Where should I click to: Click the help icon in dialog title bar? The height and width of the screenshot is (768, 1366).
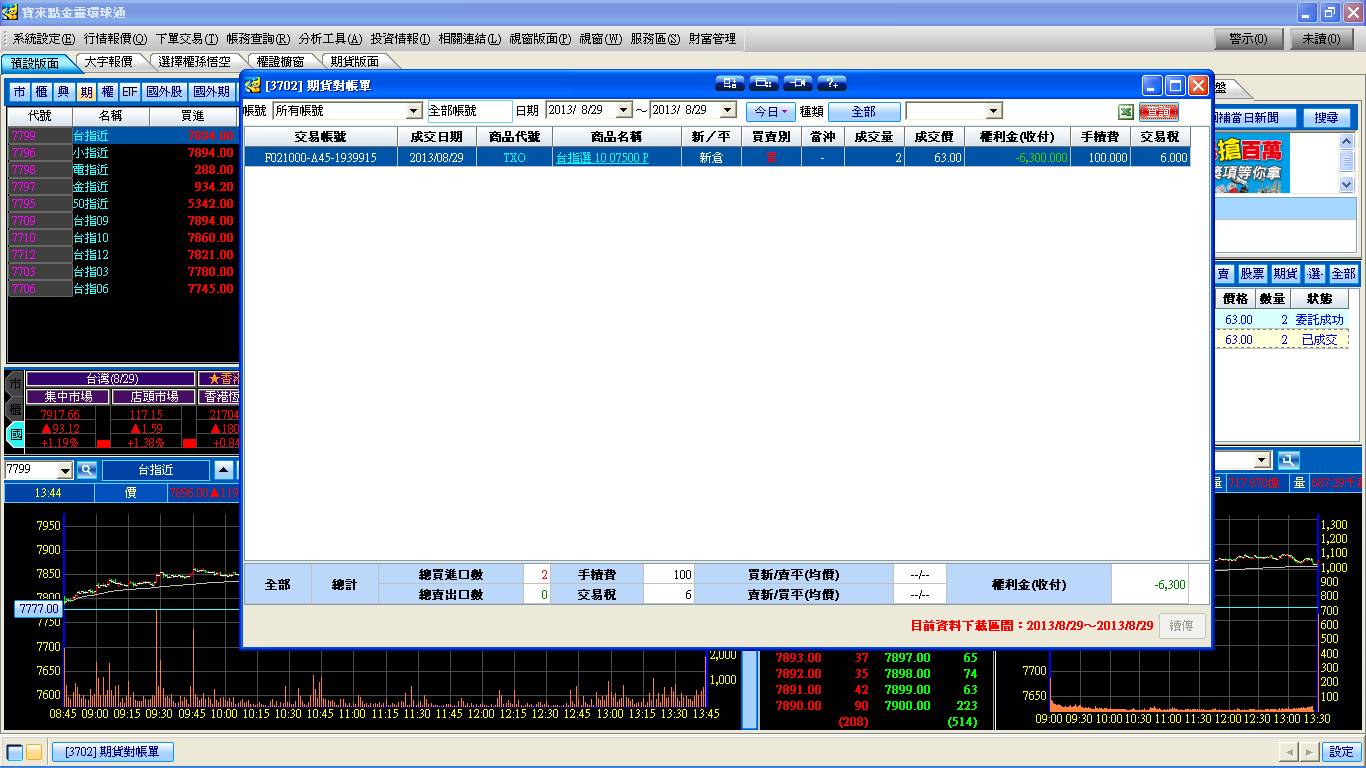(x=832, y=83)
